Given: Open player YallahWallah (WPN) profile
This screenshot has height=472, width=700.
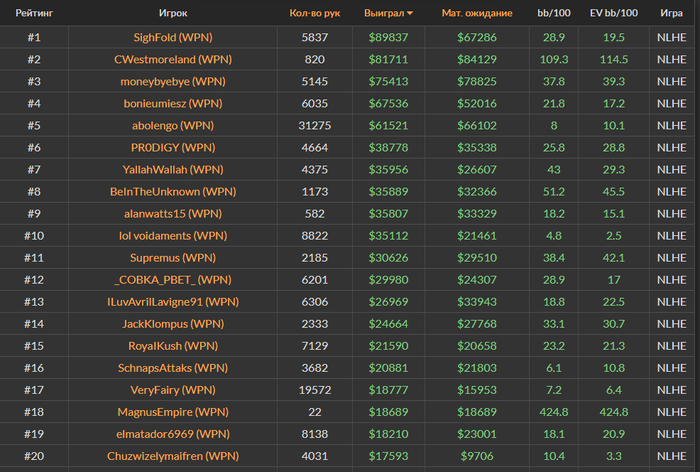Looking at the screenshot, I should pyautogui.click(x=173, y=169).
